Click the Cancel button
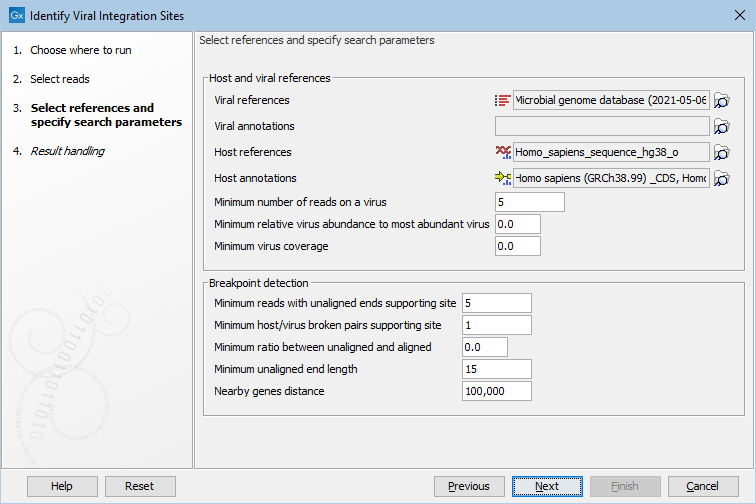The image size is (756, 504). pos(702,486)
